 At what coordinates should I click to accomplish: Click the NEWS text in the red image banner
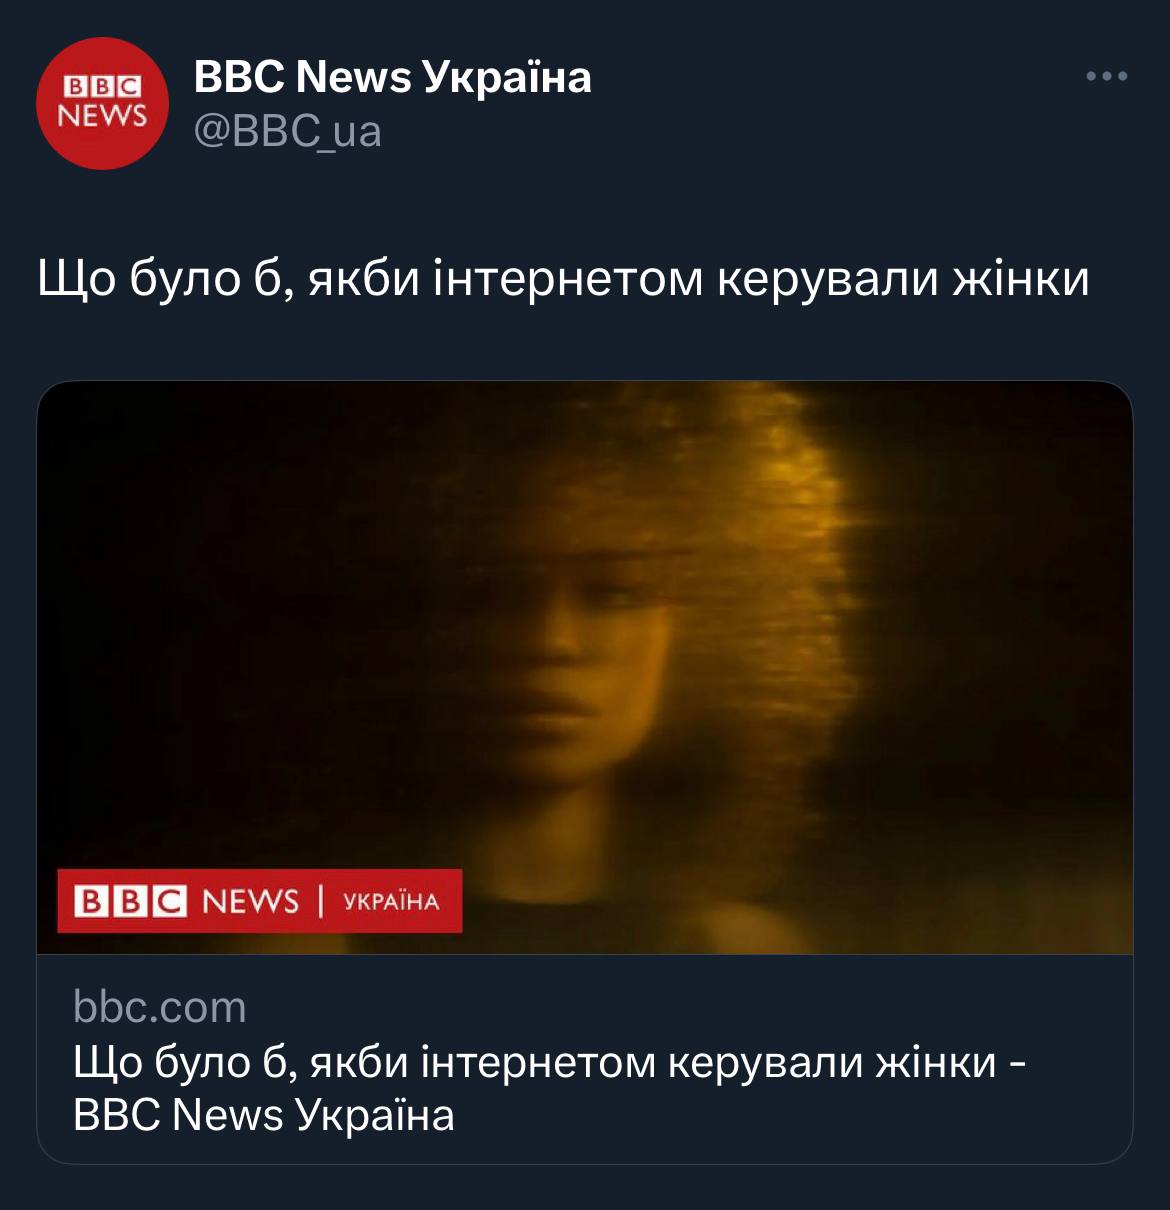click(250, 901)
